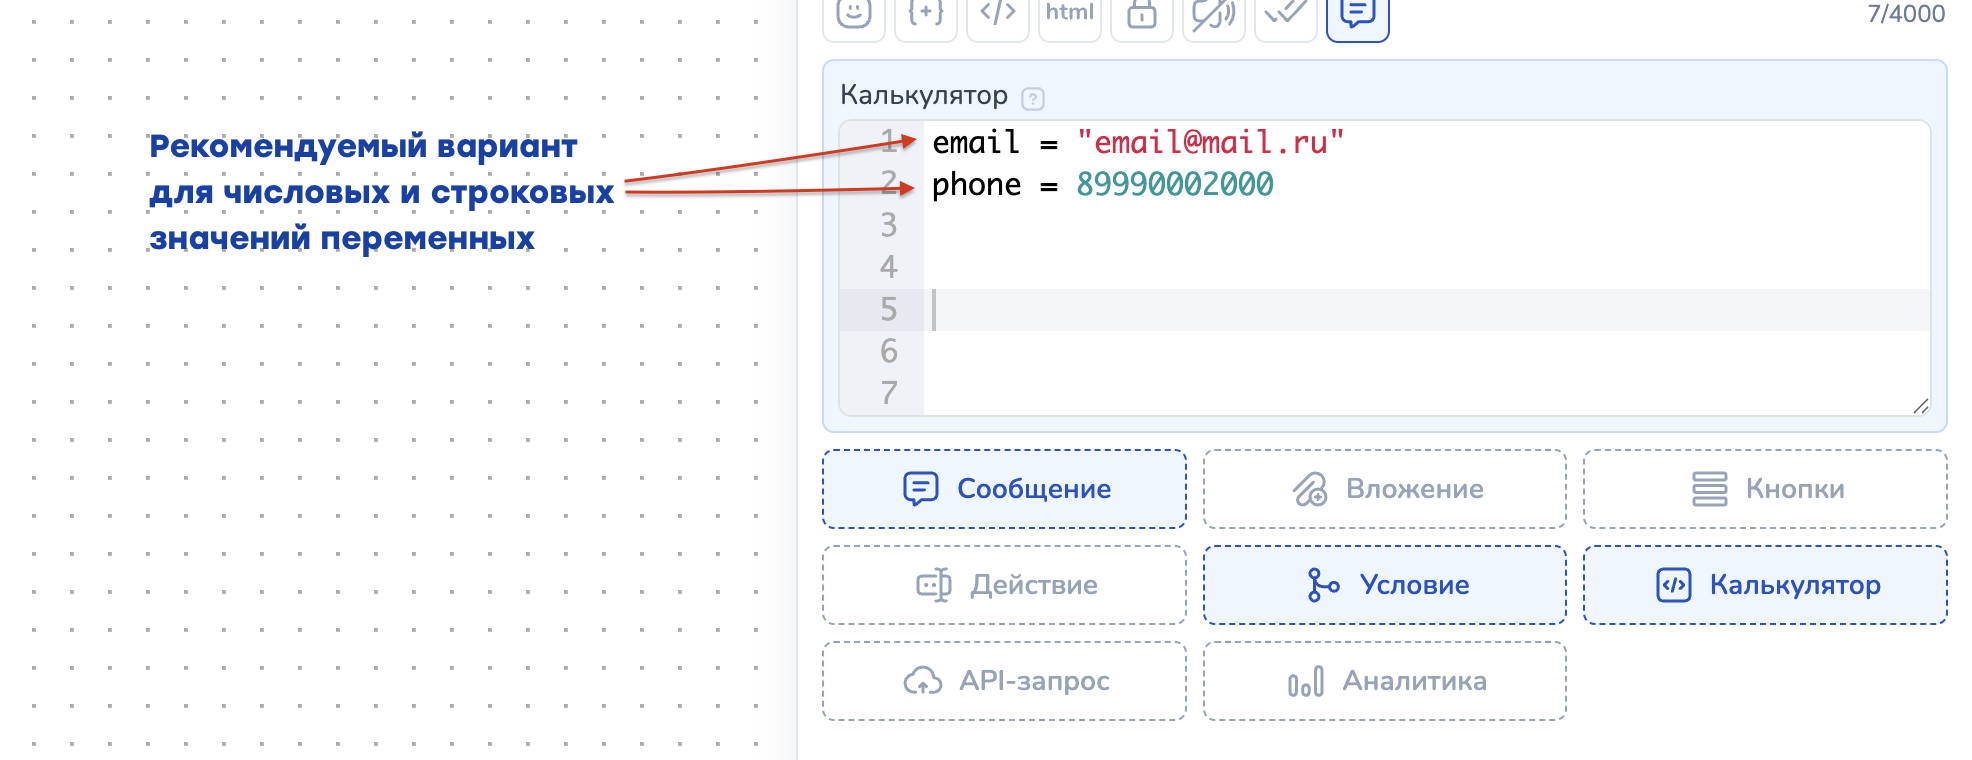The width and height of the screenshot is (1972, 760).
Task: Add a Вложение attachment block
Action: [x=1384, y=489]
